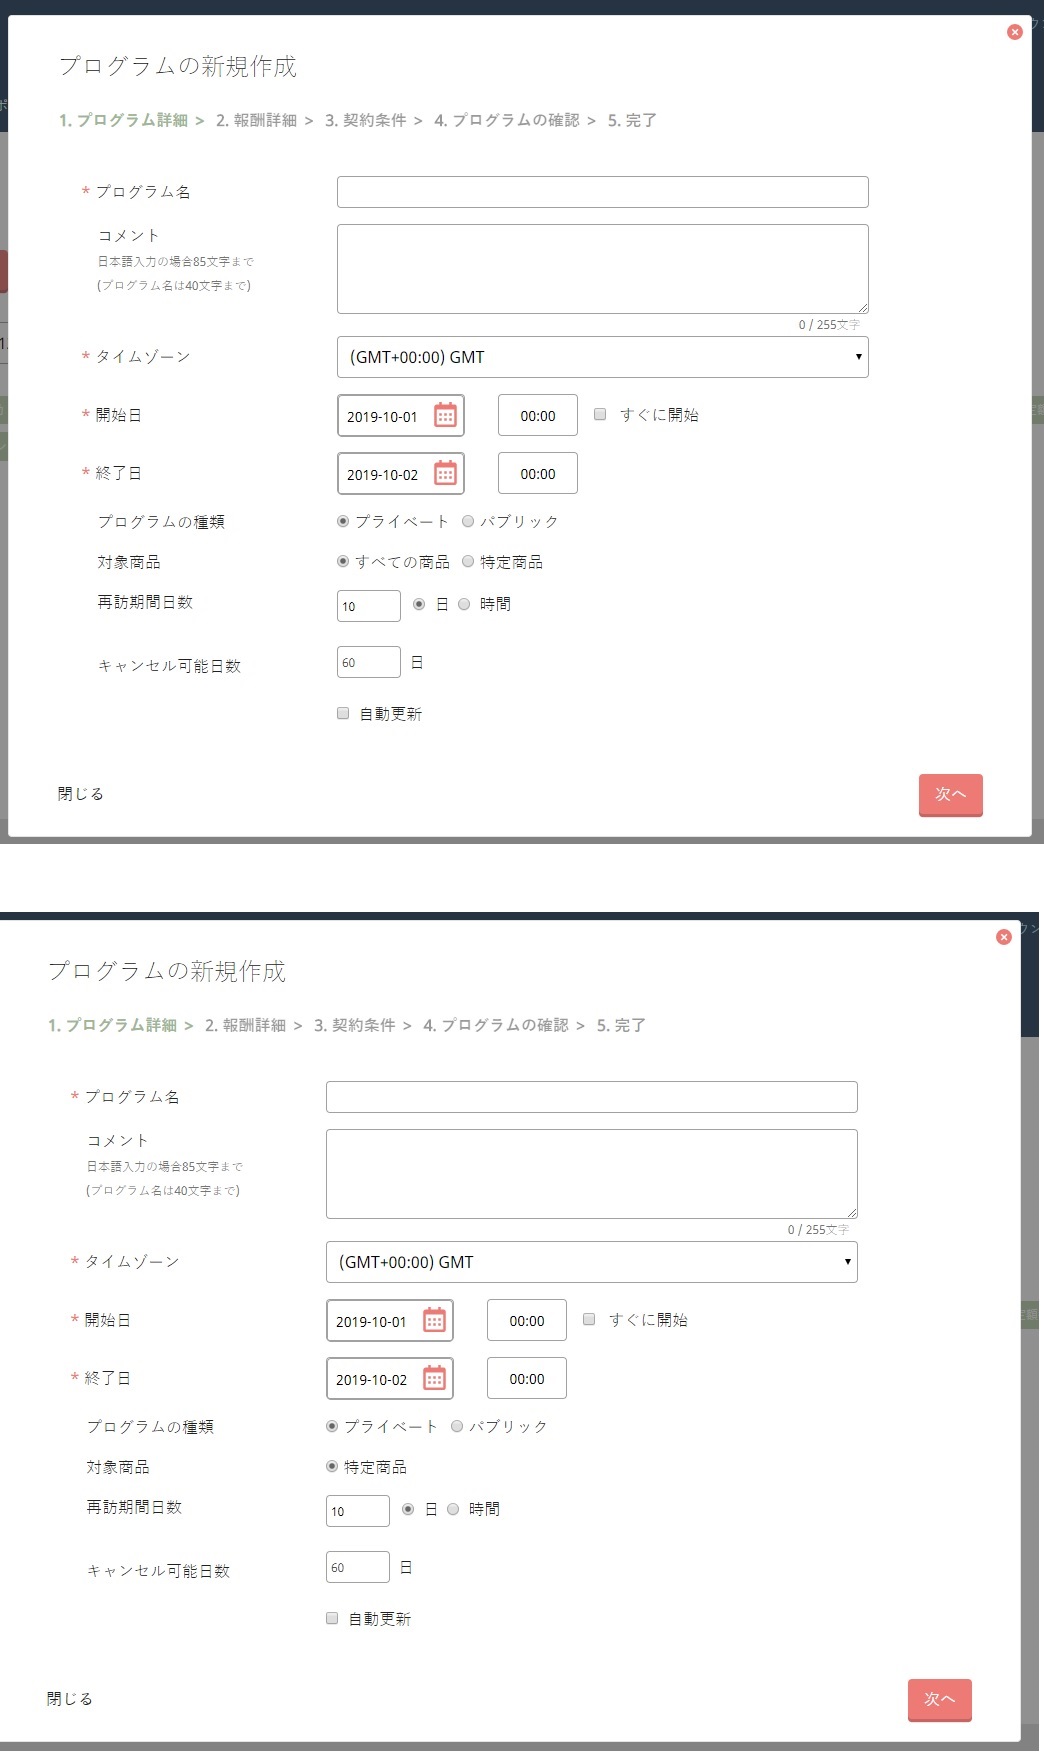Go to step 3. 契約条件 in lower dialog
This screenshot has height=1760, width=1044.
pos(354,1025)
